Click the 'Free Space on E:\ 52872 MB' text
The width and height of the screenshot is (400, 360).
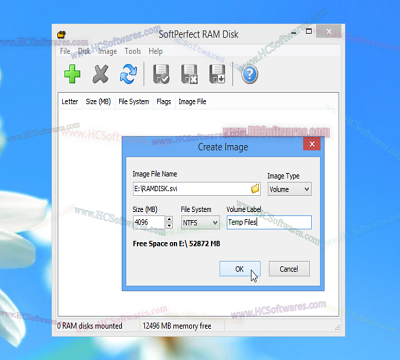tap(176, 244)
